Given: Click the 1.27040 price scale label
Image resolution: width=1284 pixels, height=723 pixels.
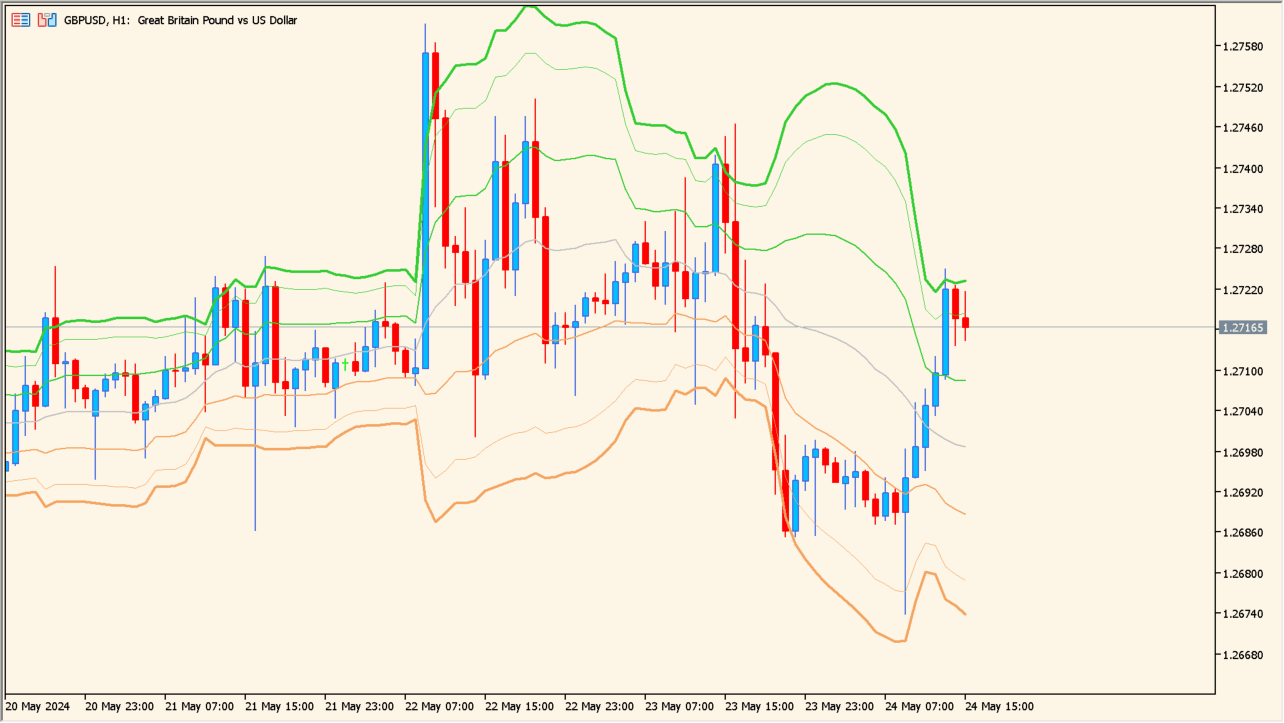Looking at the screenshot, I should coord(1244,411).
